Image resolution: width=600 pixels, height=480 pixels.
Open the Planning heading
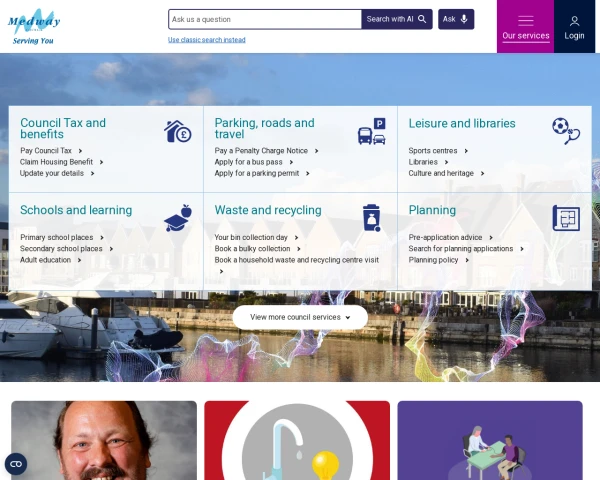(432, 210)
